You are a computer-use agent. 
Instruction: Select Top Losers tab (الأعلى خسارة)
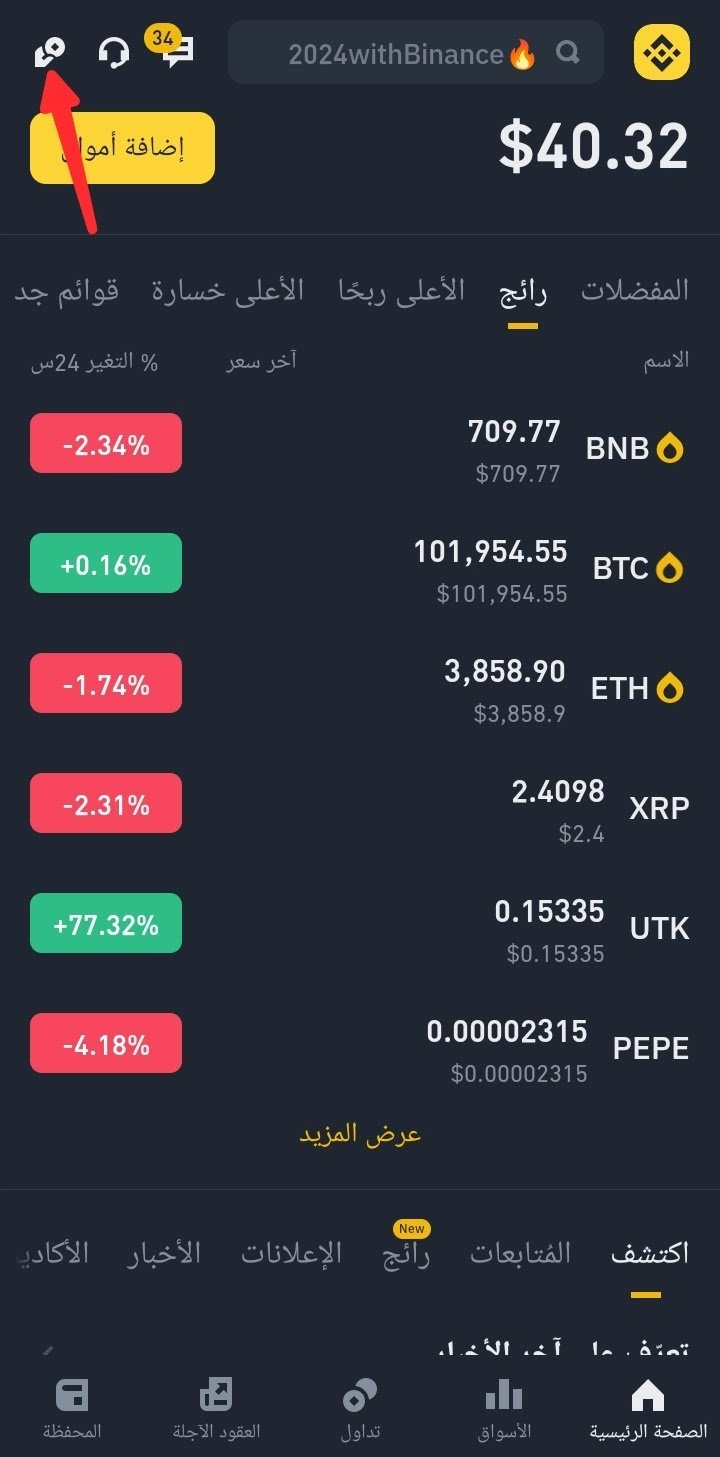tap(228, 291)
